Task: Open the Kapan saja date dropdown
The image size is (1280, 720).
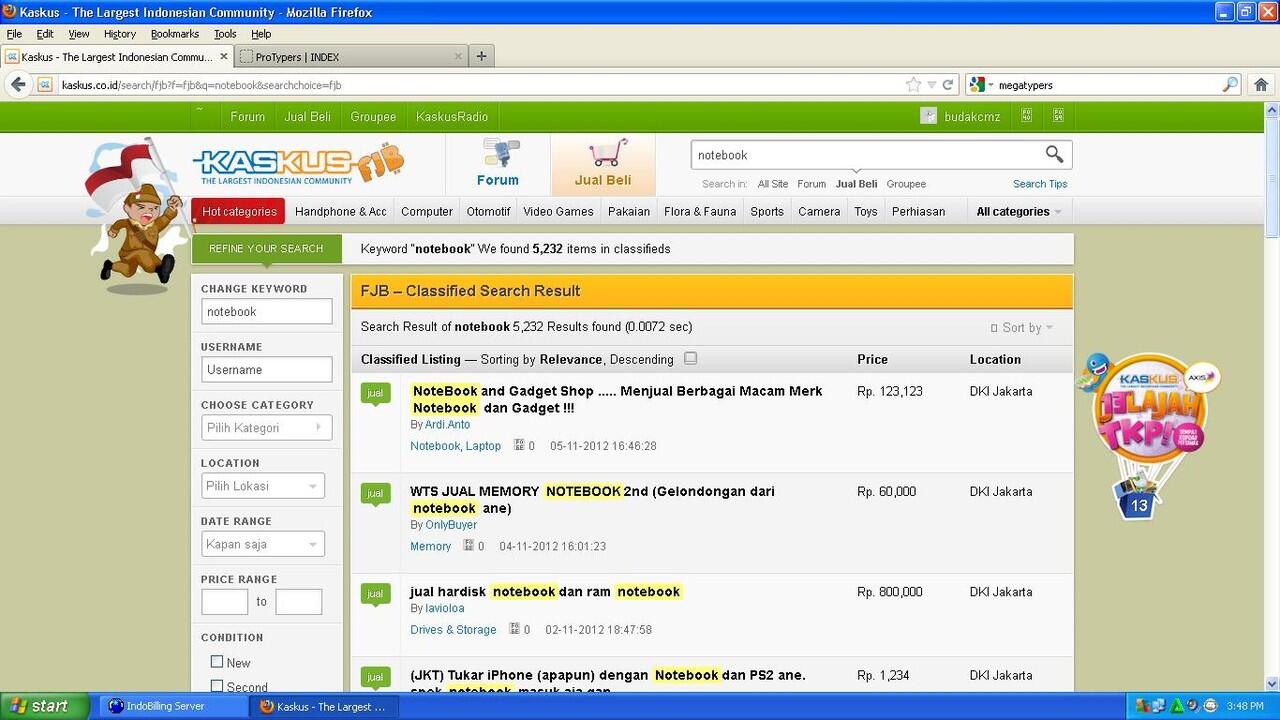Action: click(263, 543)
